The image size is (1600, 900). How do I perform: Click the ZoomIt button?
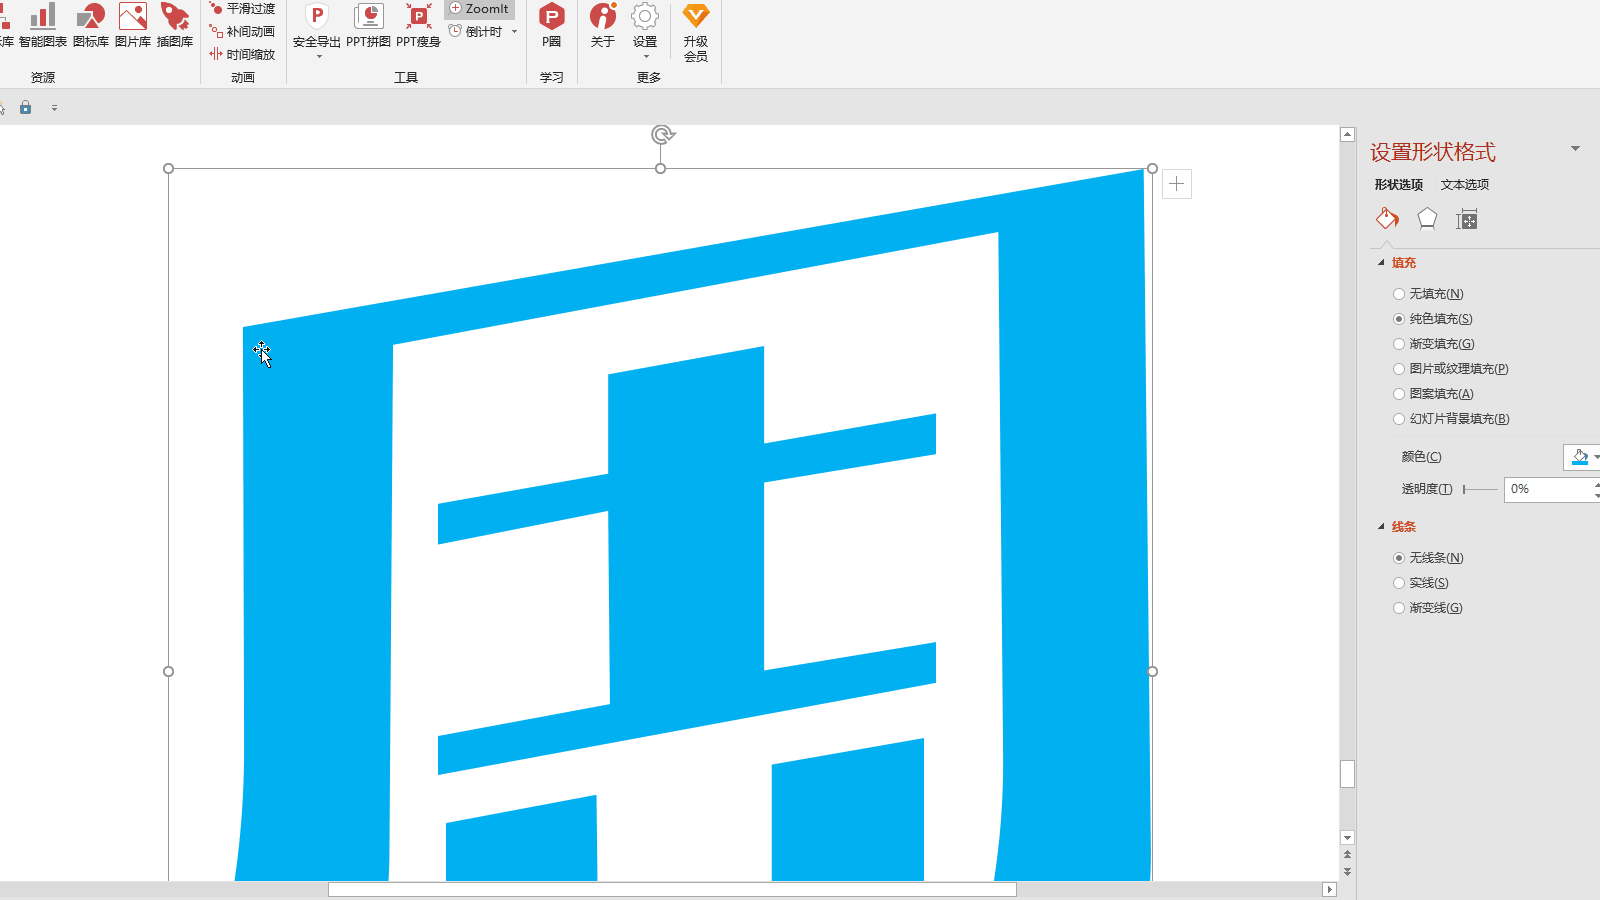tap(480, 9)
